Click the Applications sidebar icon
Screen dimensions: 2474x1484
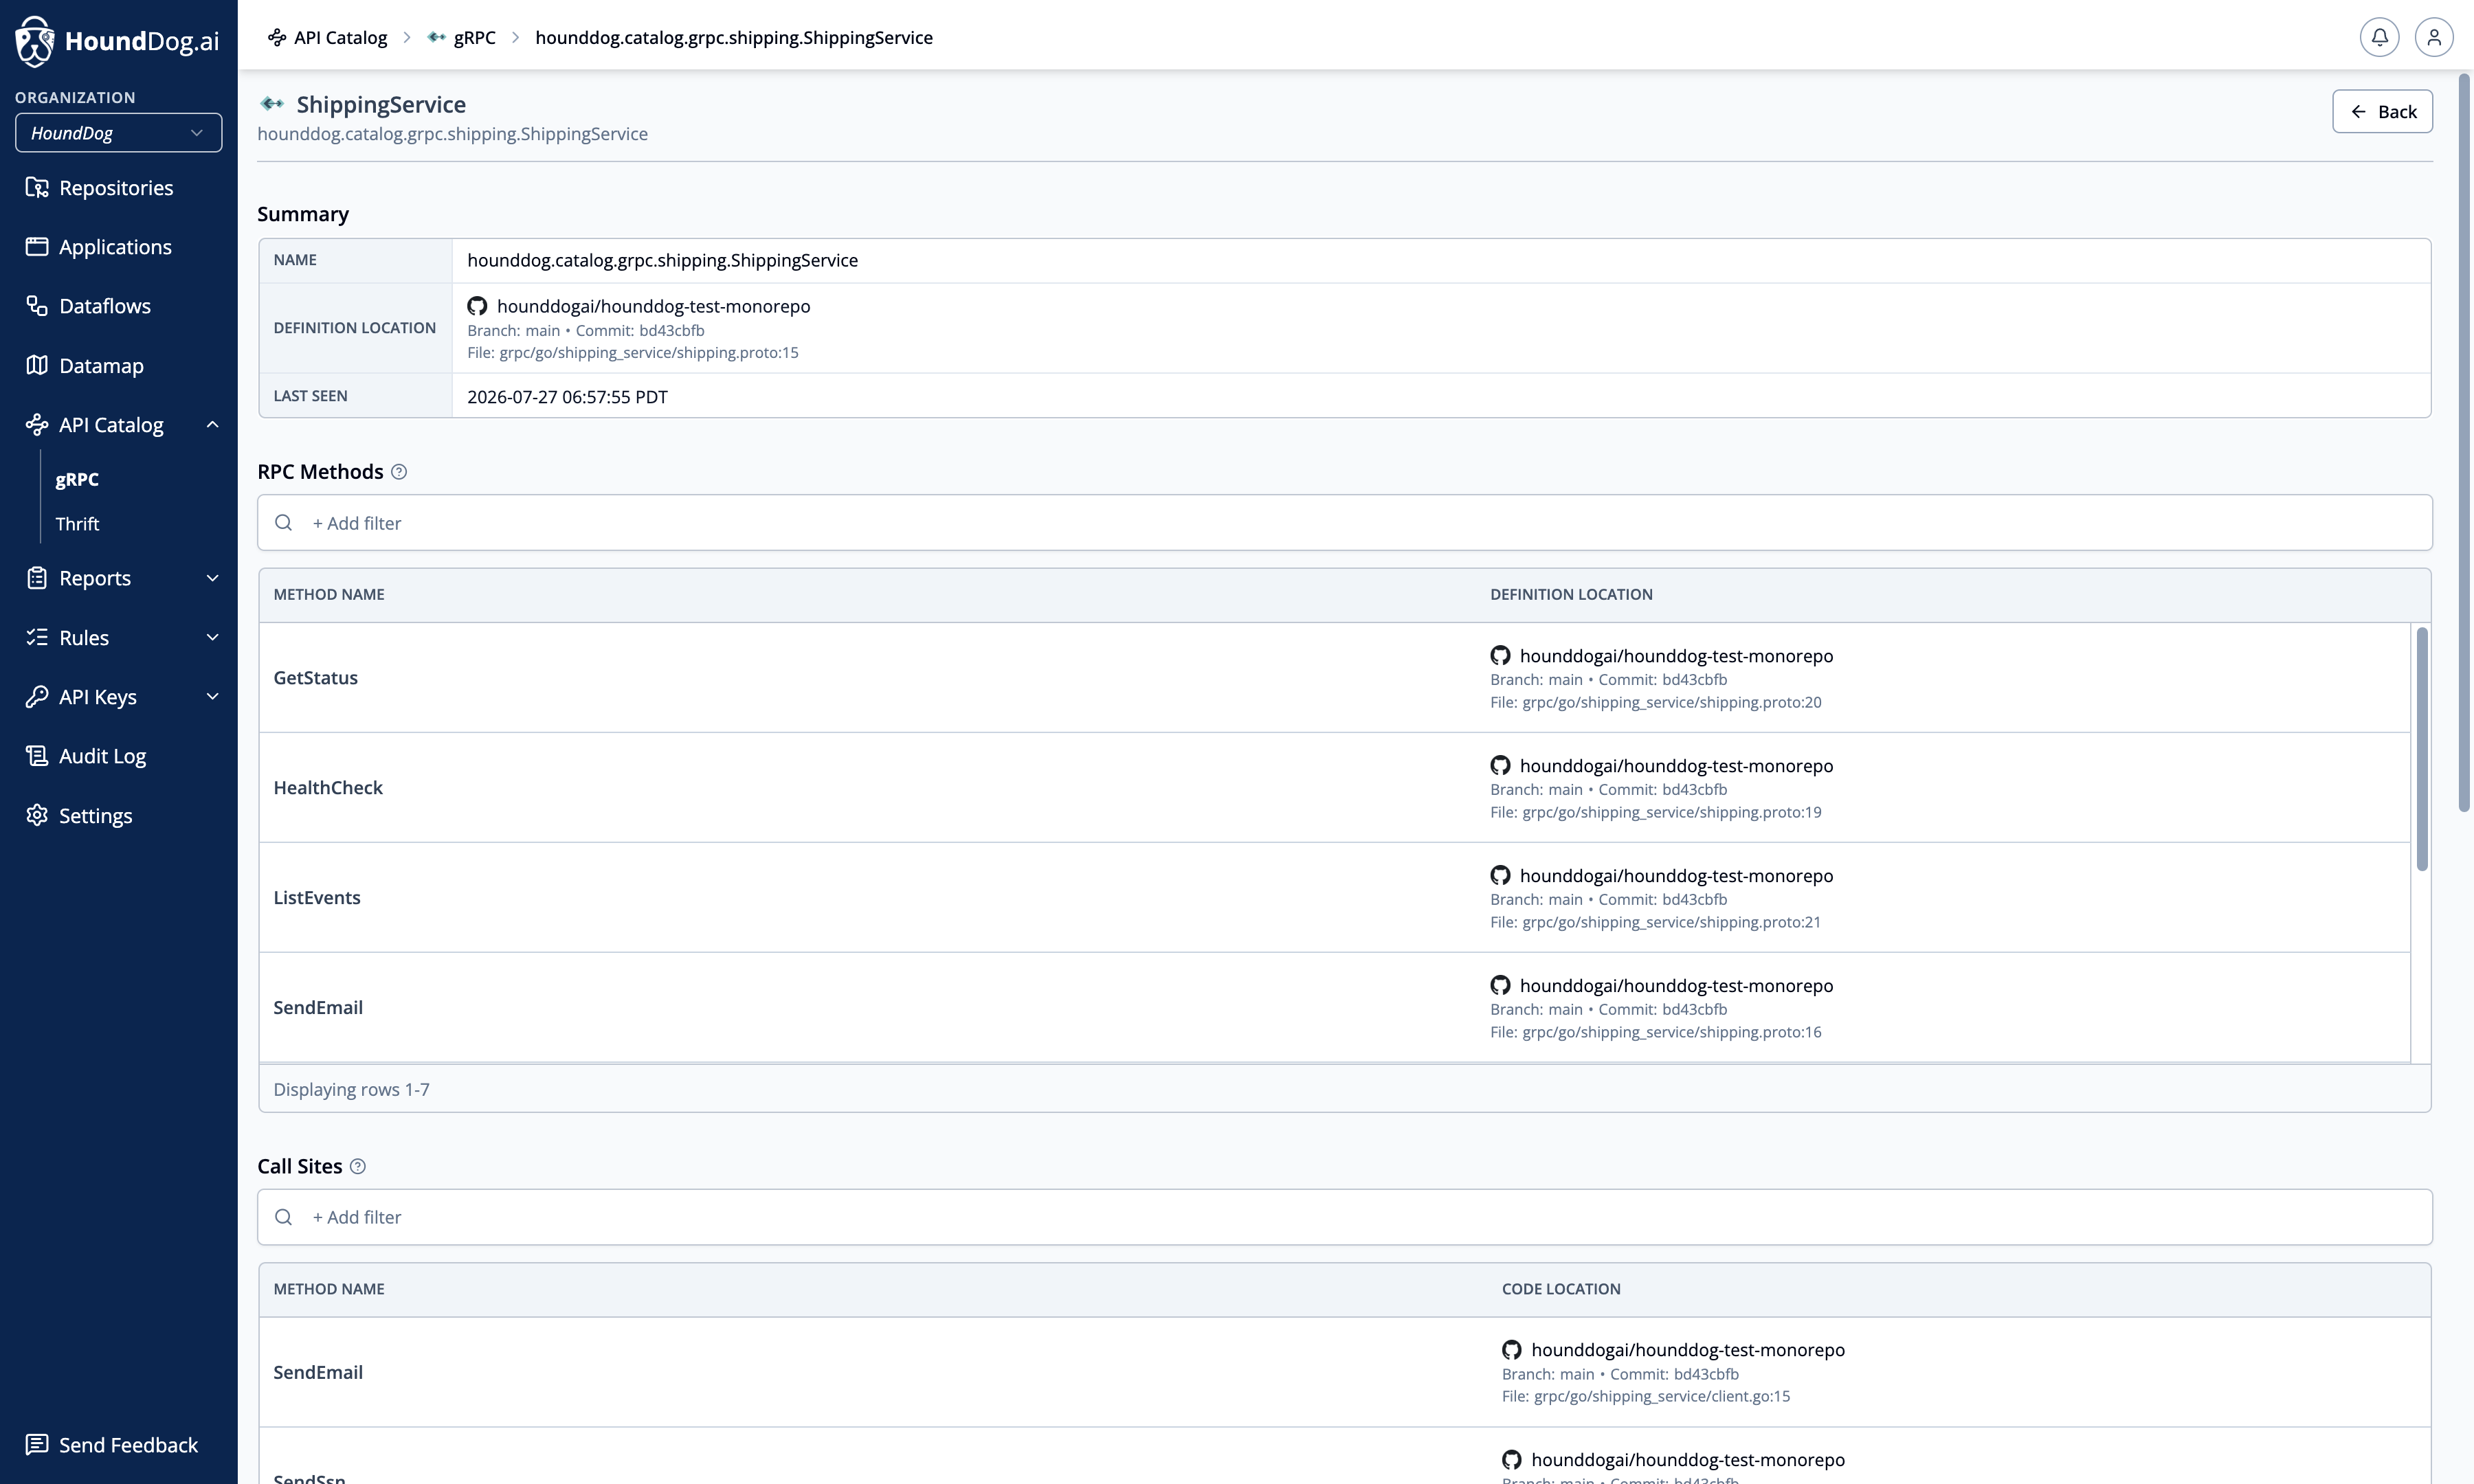click(37, 247)
